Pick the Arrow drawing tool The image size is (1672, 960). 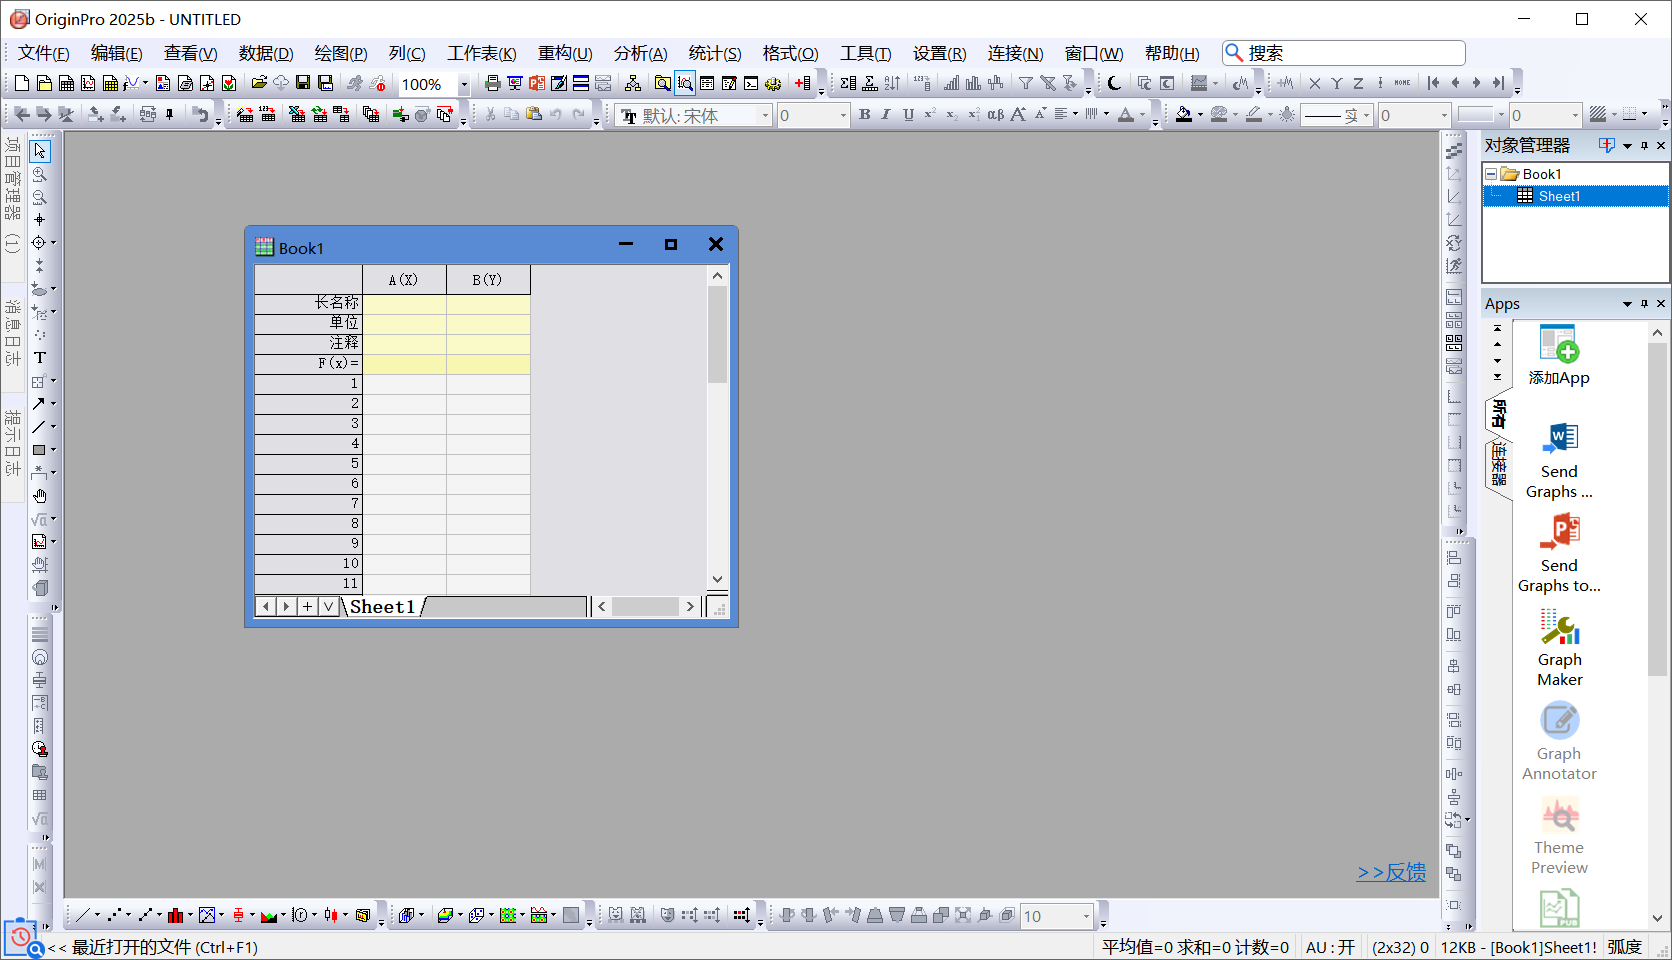tap(39, 404)
